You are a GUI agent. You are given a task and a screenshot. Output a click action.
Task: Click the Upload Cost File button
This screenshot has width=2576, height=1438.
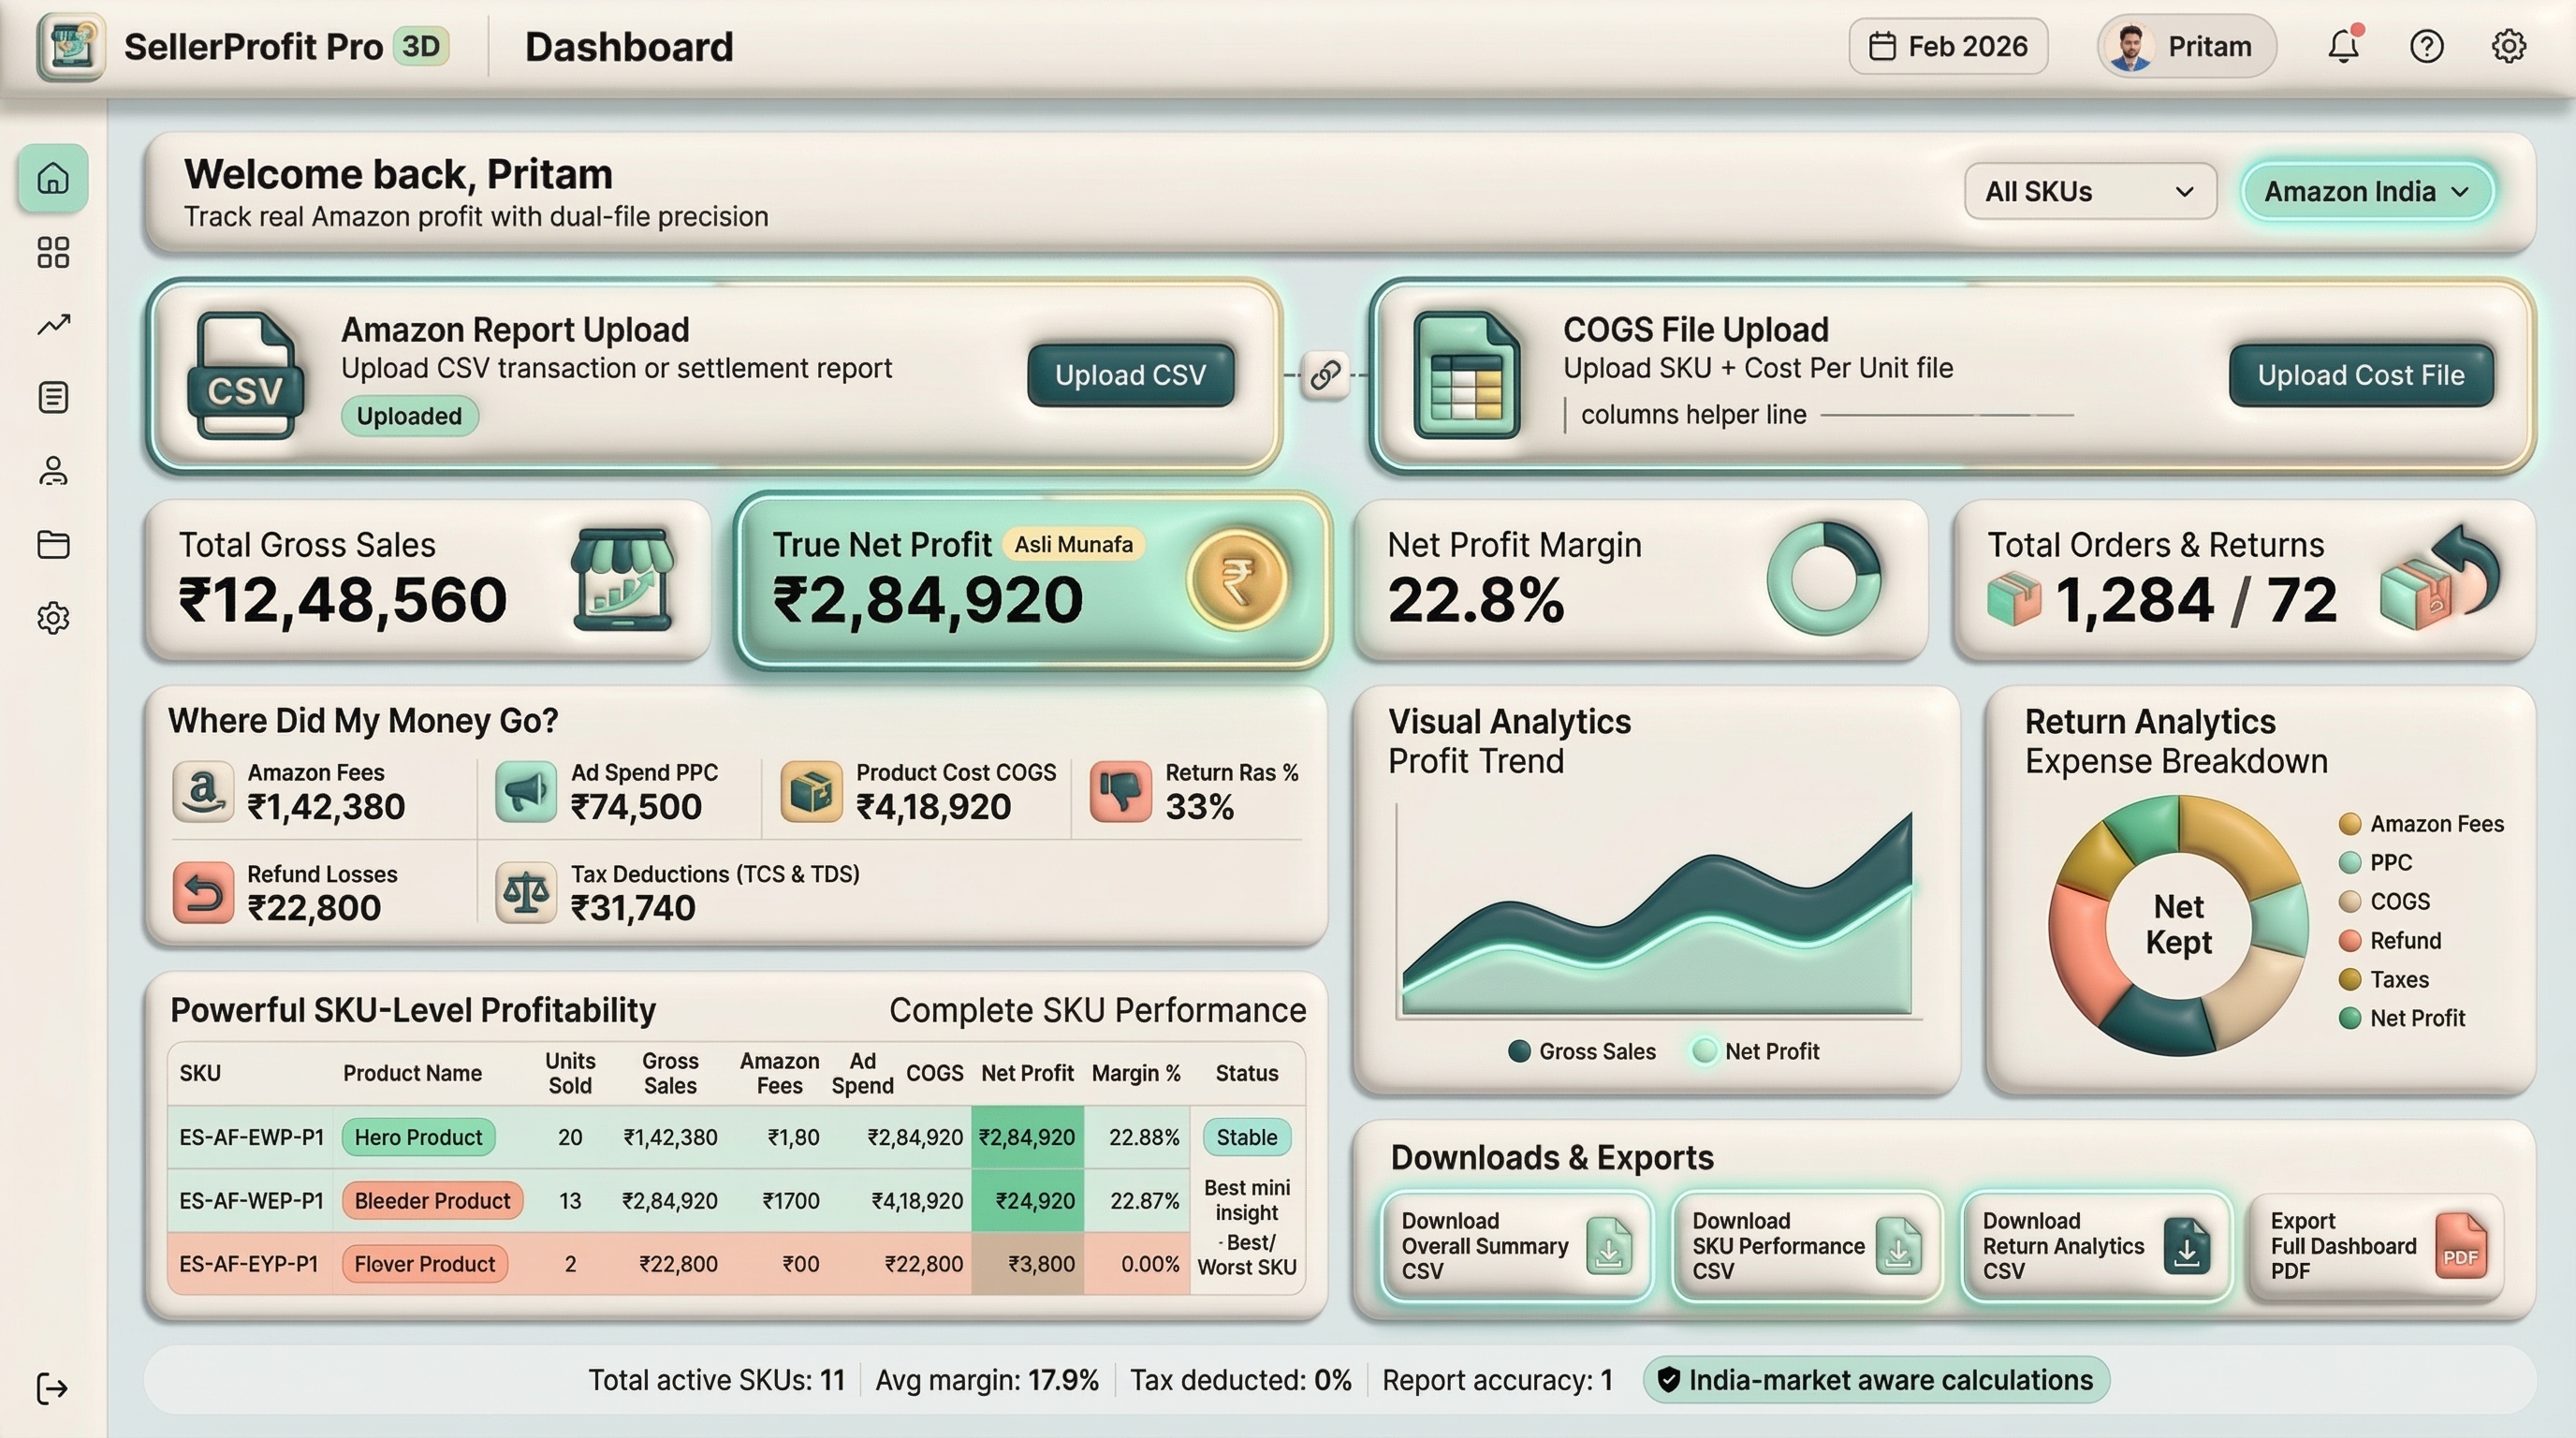[x=2360, y=375]
